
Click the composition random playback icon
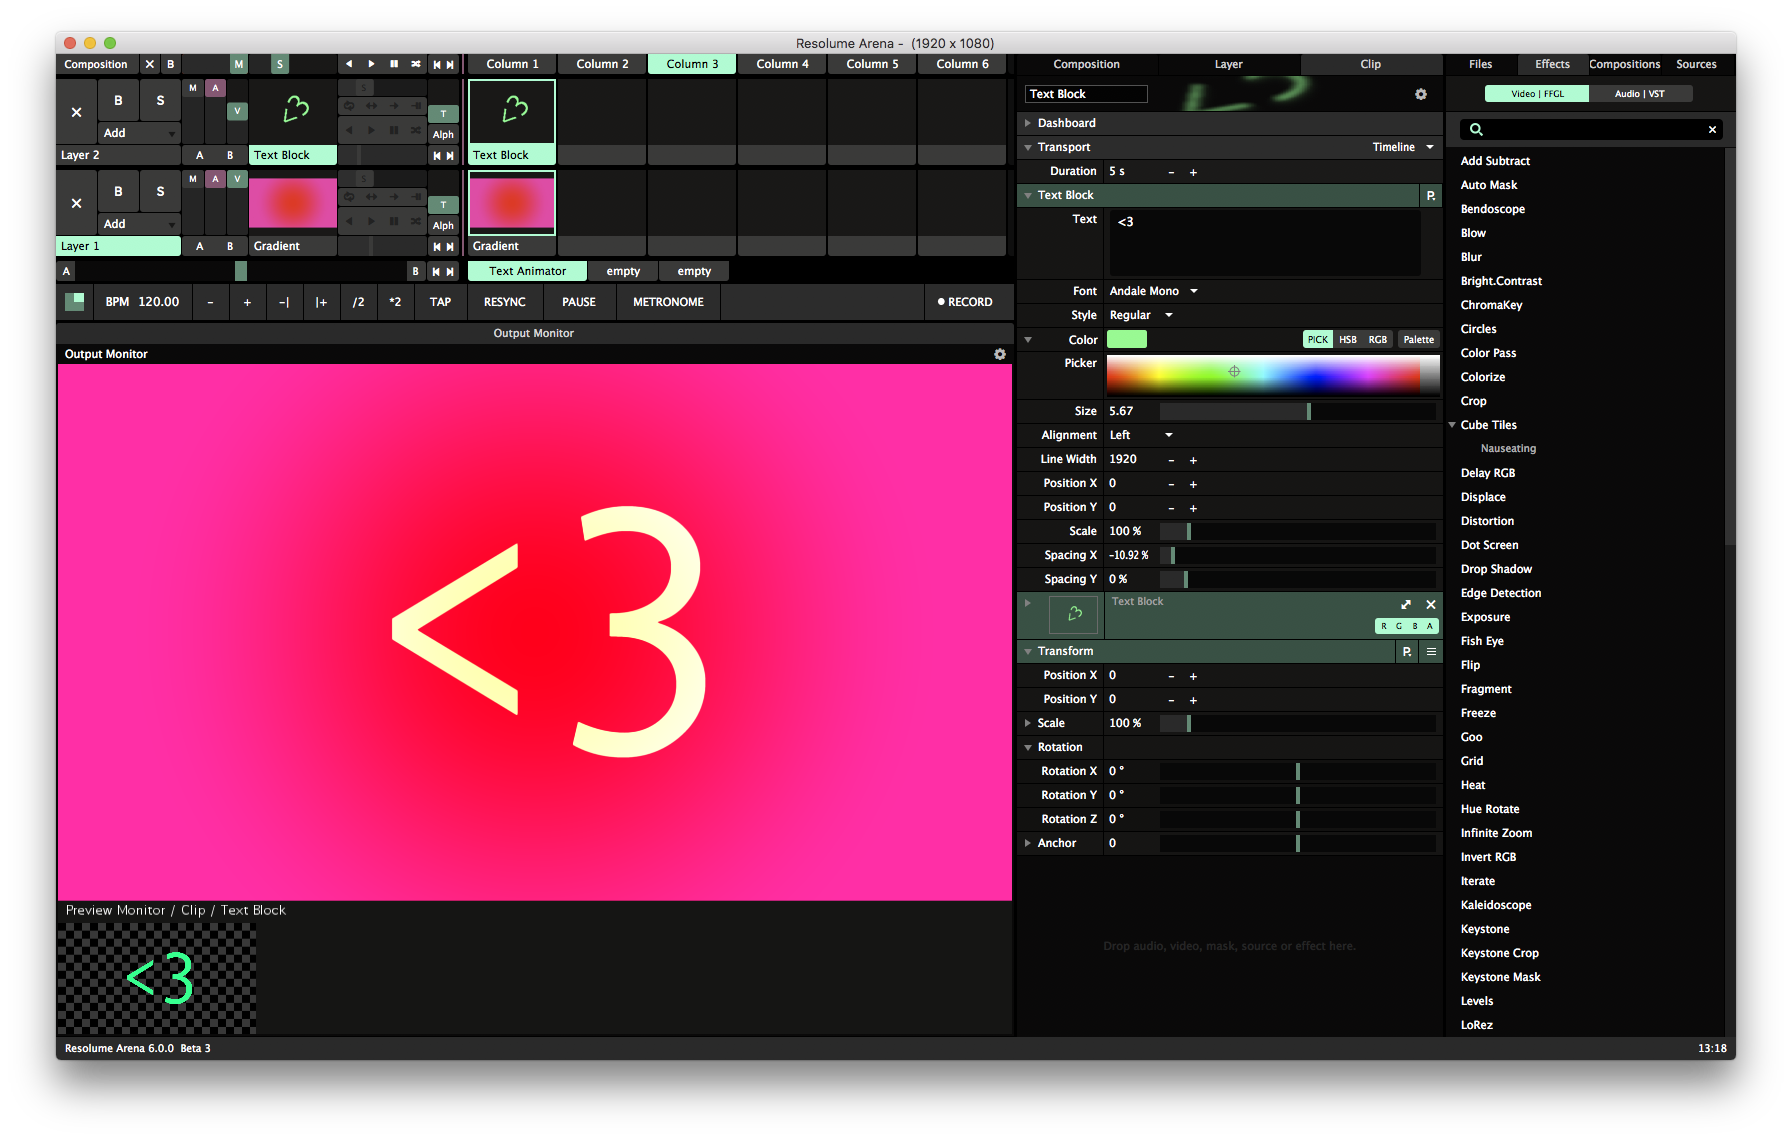coord(416,64)
